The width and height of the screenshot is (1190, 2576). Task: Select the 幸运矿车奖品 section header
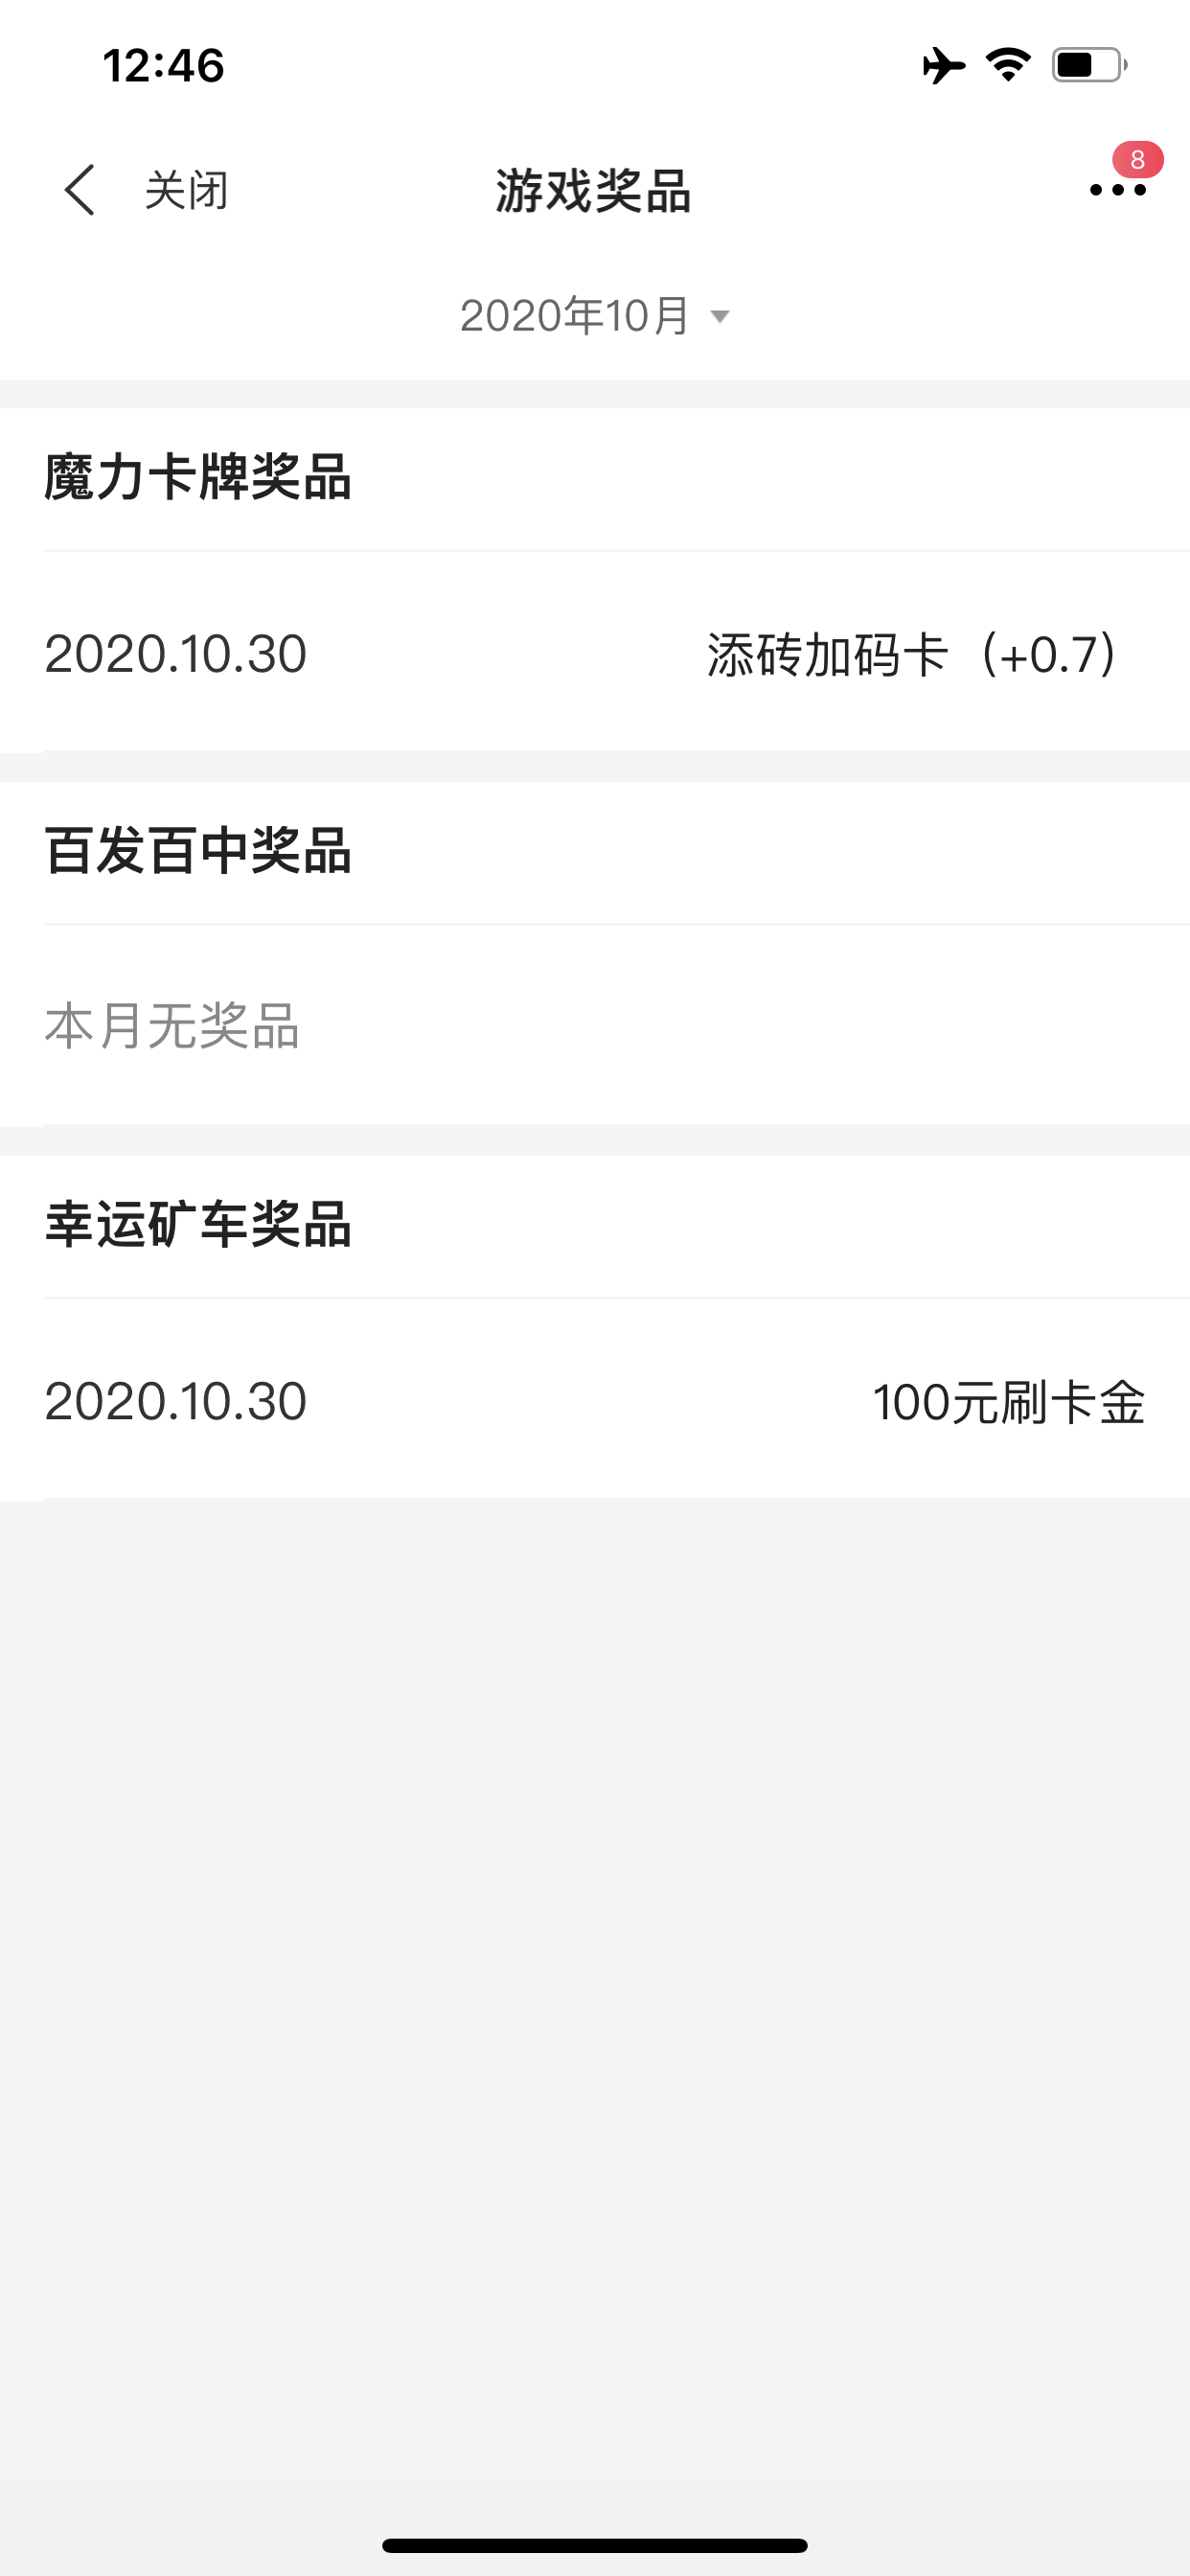click(x=198, y=1224)
